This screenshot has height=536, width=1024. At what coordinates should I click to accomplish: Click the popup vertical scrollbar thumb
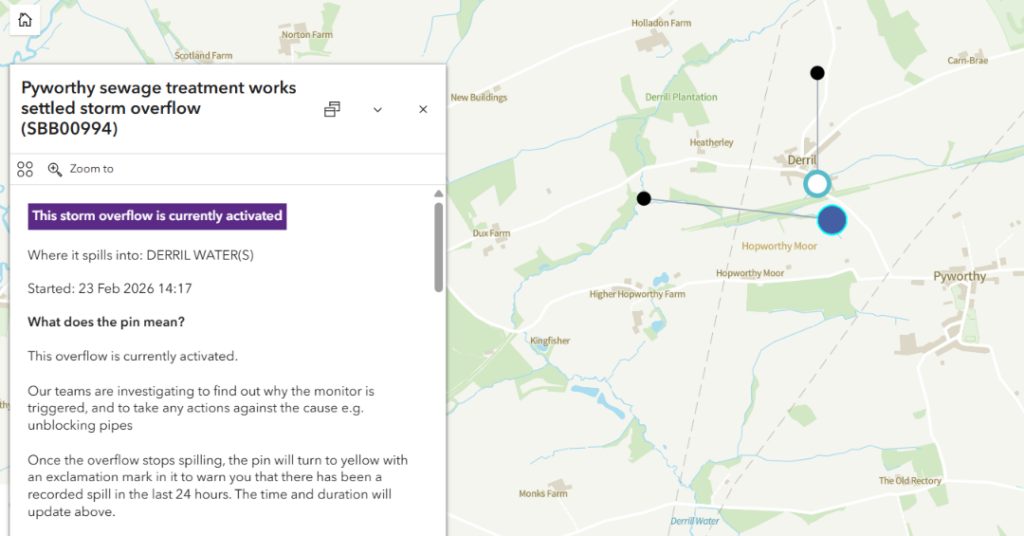(438, 246)
